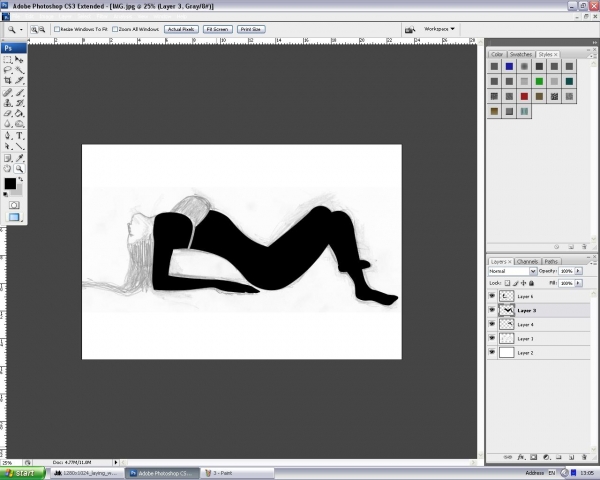Screen dimensions: 600x480
Task: Reset to default black and white colors
Action: (x=5, y=194)
